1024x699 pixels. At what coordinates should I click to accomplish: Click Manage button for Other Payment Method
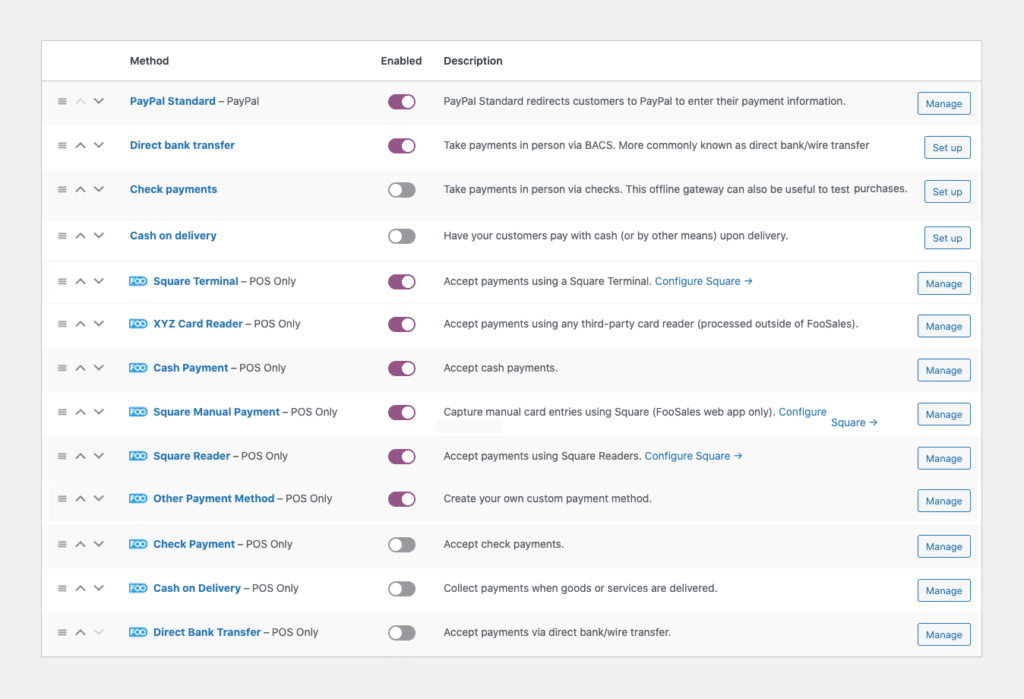944,501
